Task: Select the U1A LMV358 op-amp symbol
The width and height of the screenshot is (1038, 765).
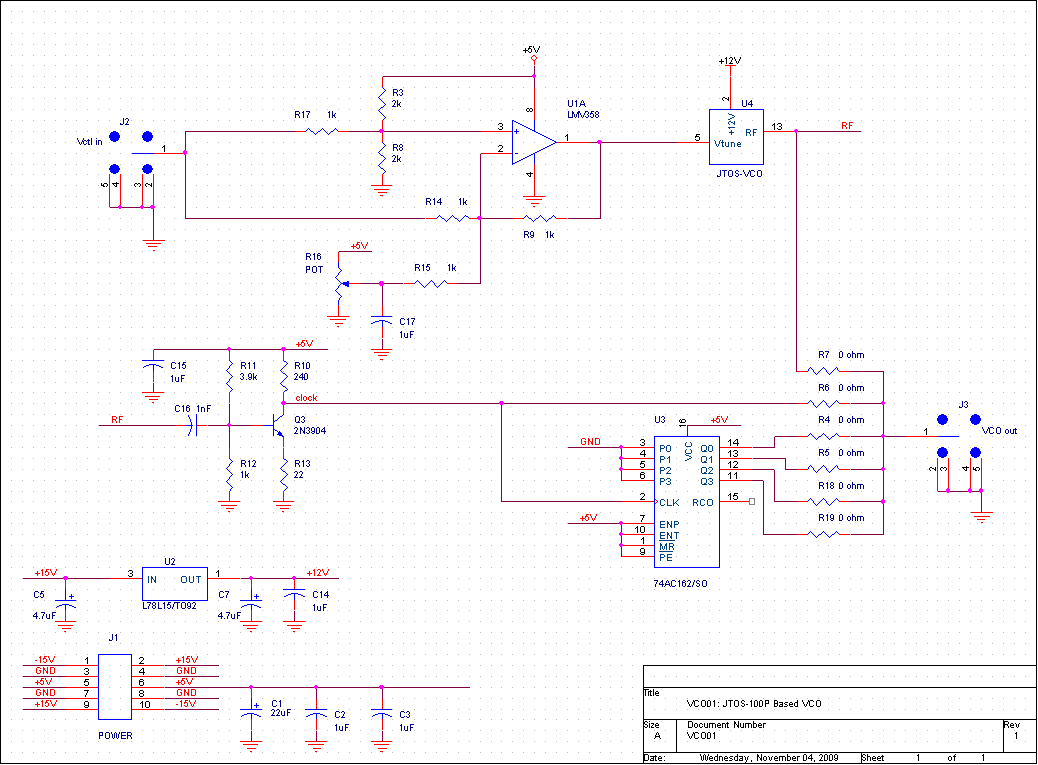Action: point(532,142)
